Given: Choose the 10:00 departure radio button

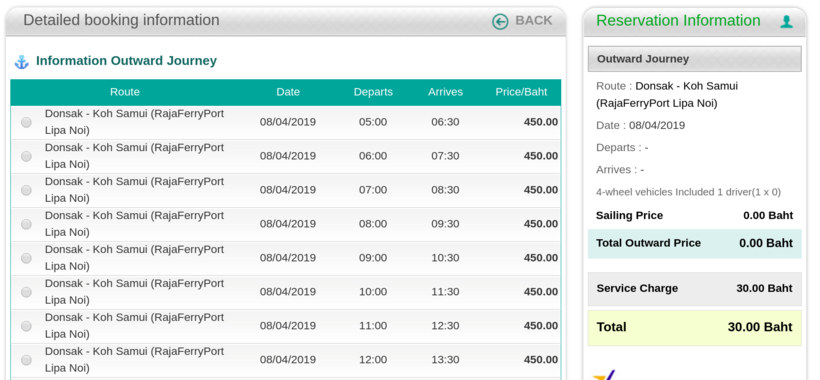Looking at the screenshot, I should point(26,292).
